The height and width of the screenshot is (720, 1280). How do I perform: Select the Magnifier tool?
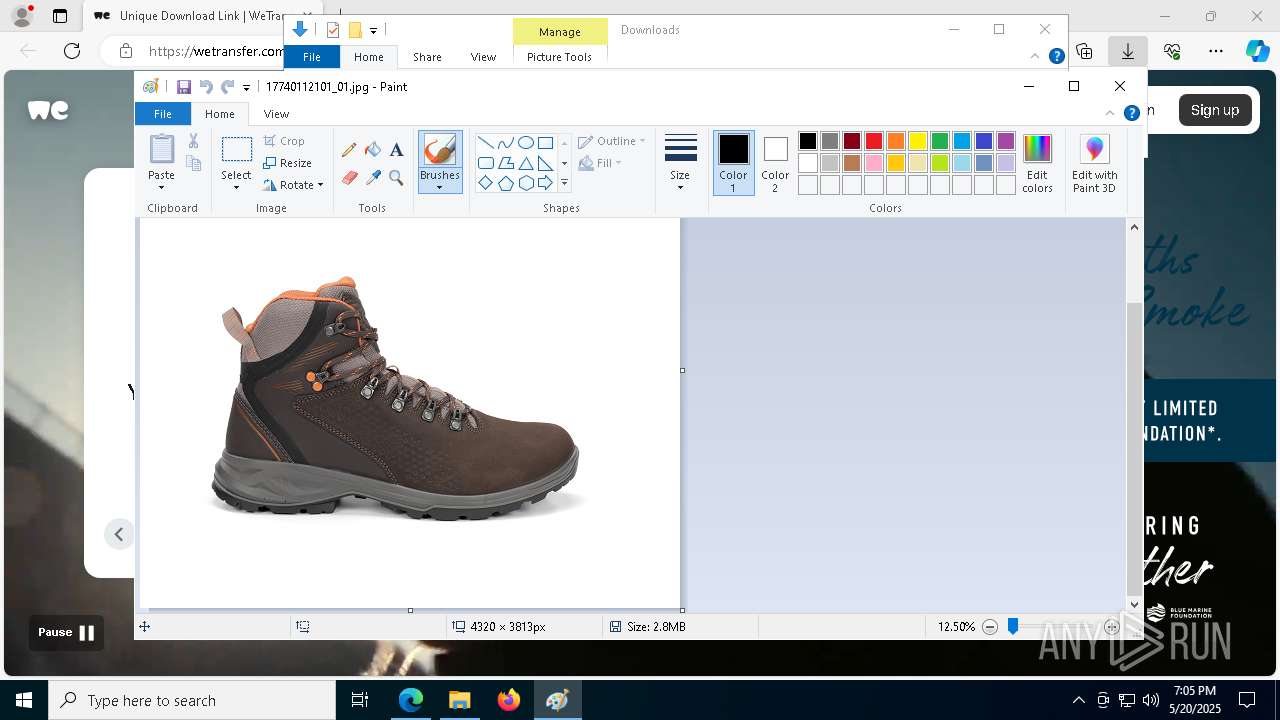[x=396, y=178]
